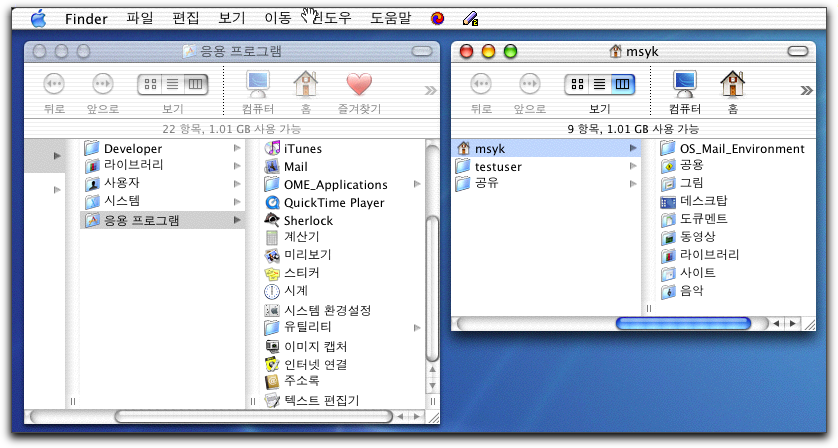Expand the OME_Applications folder arrow
This screenshot has height=448, width=838.
click(x=418, y=185)
